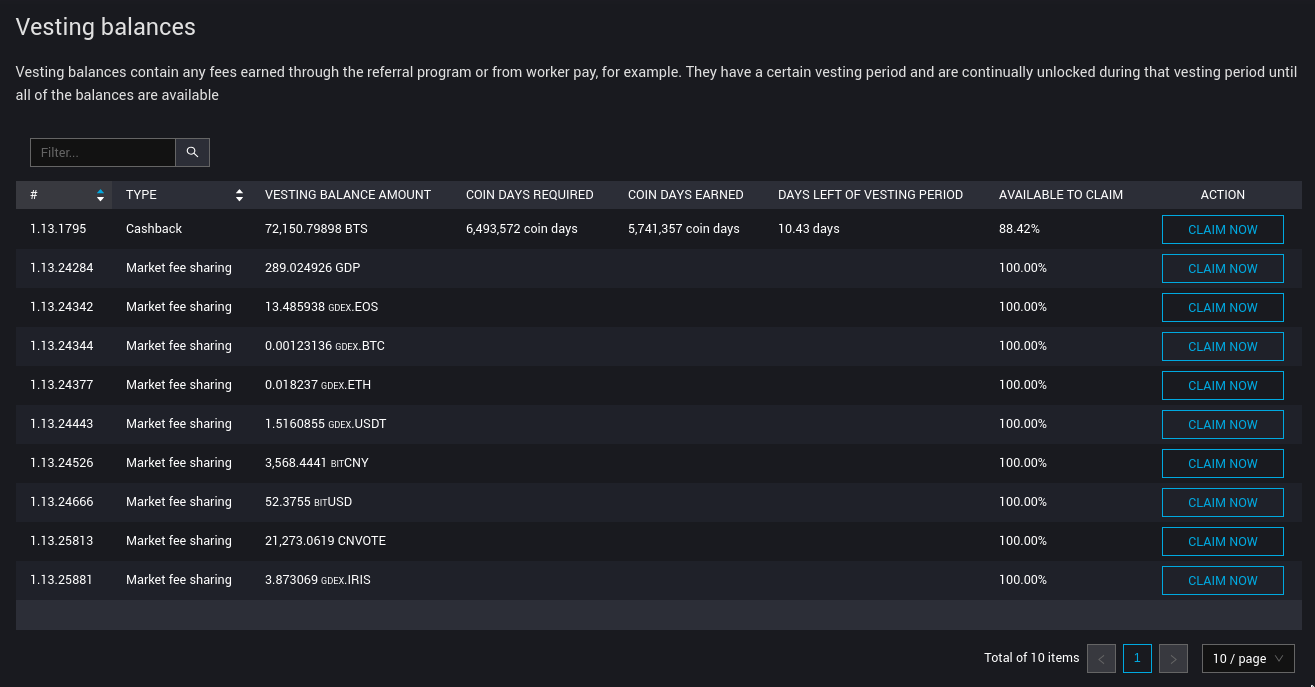Claim now for bitUSD balance
Screen dimensions: 1315x687
[x=1222, y=502]
